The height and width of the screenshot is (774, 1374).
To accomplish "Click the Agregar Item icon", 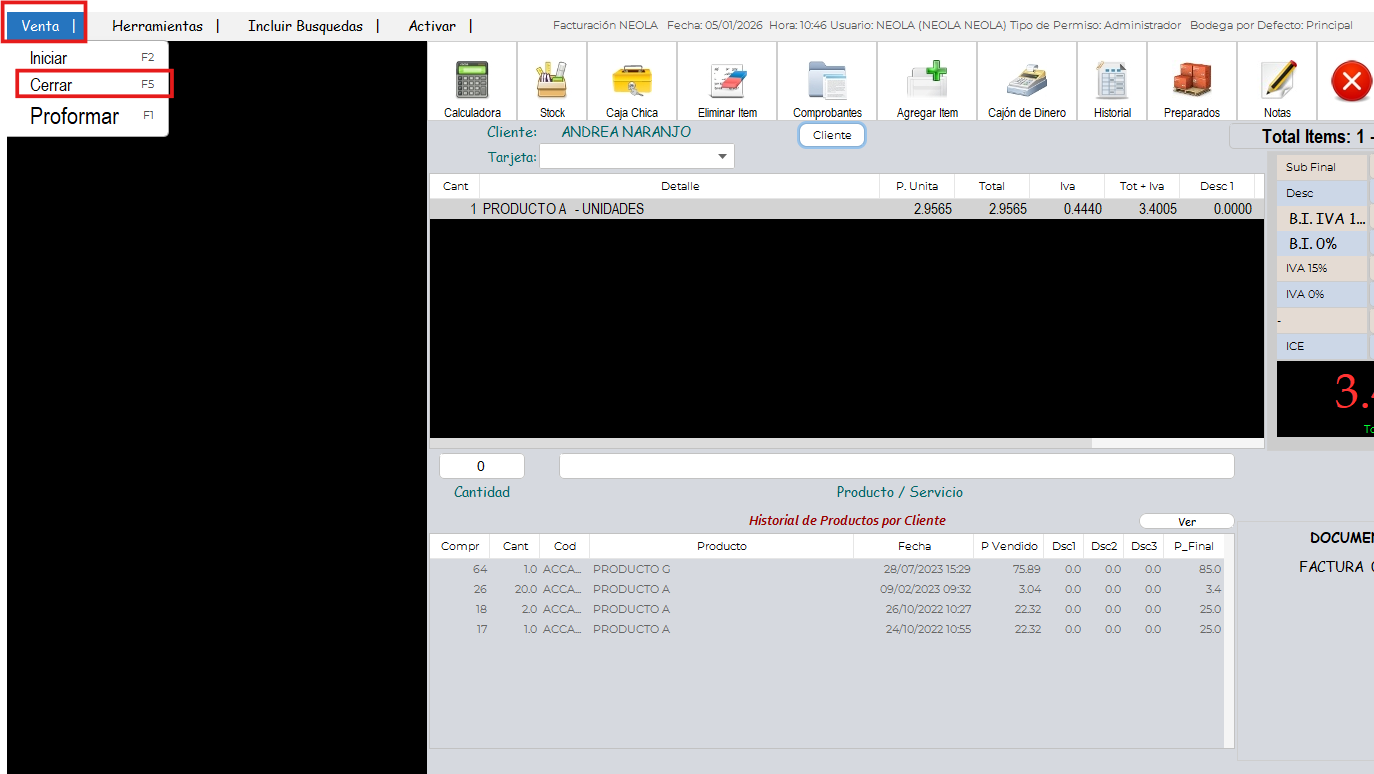I will (x=927, y=81).
